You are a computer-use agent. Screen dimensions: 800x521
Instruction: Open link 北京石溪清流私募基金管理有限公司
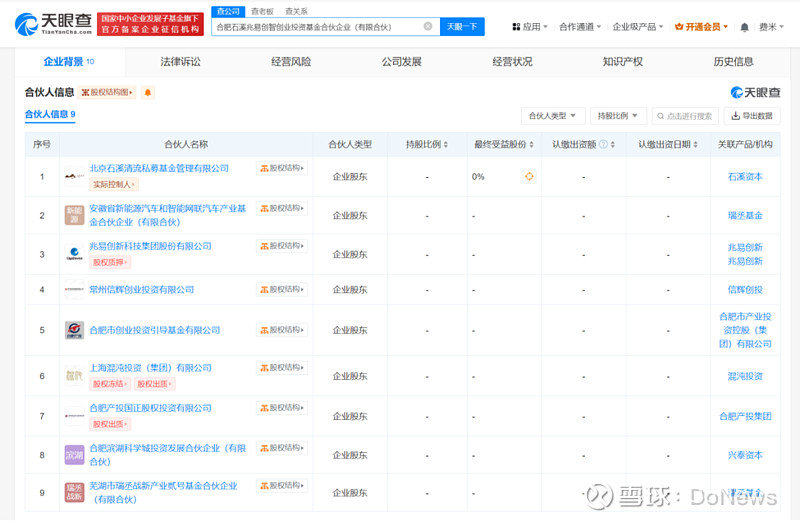coord(159,168)
